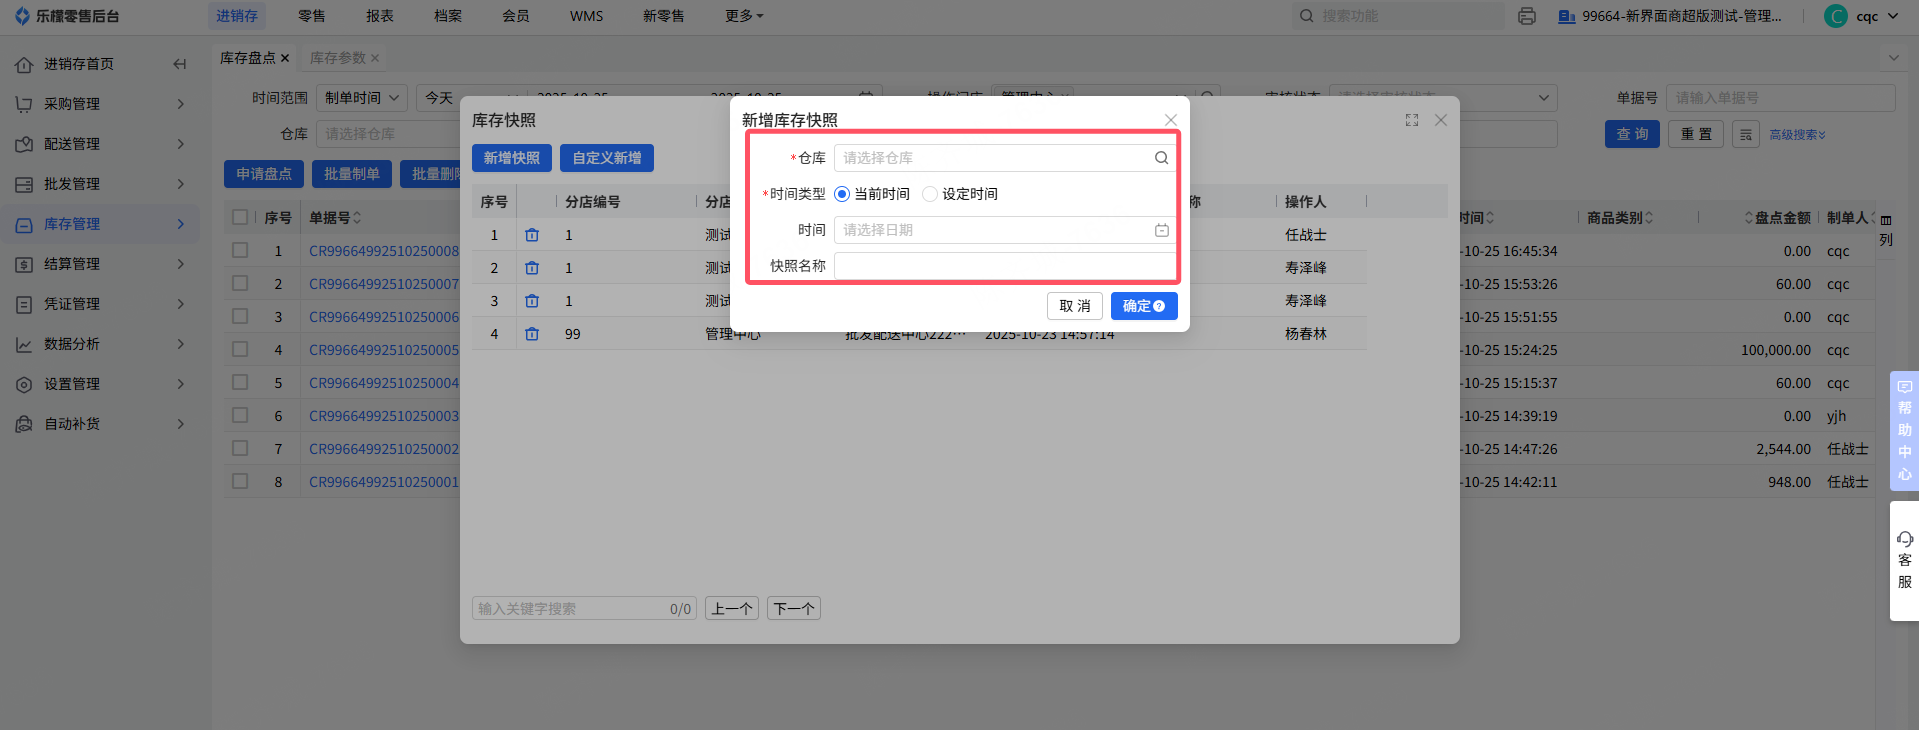1919x730 pixels.
Task: Click the 自定义新增 button
Action: pyautogui.click(x=607, y=158)
